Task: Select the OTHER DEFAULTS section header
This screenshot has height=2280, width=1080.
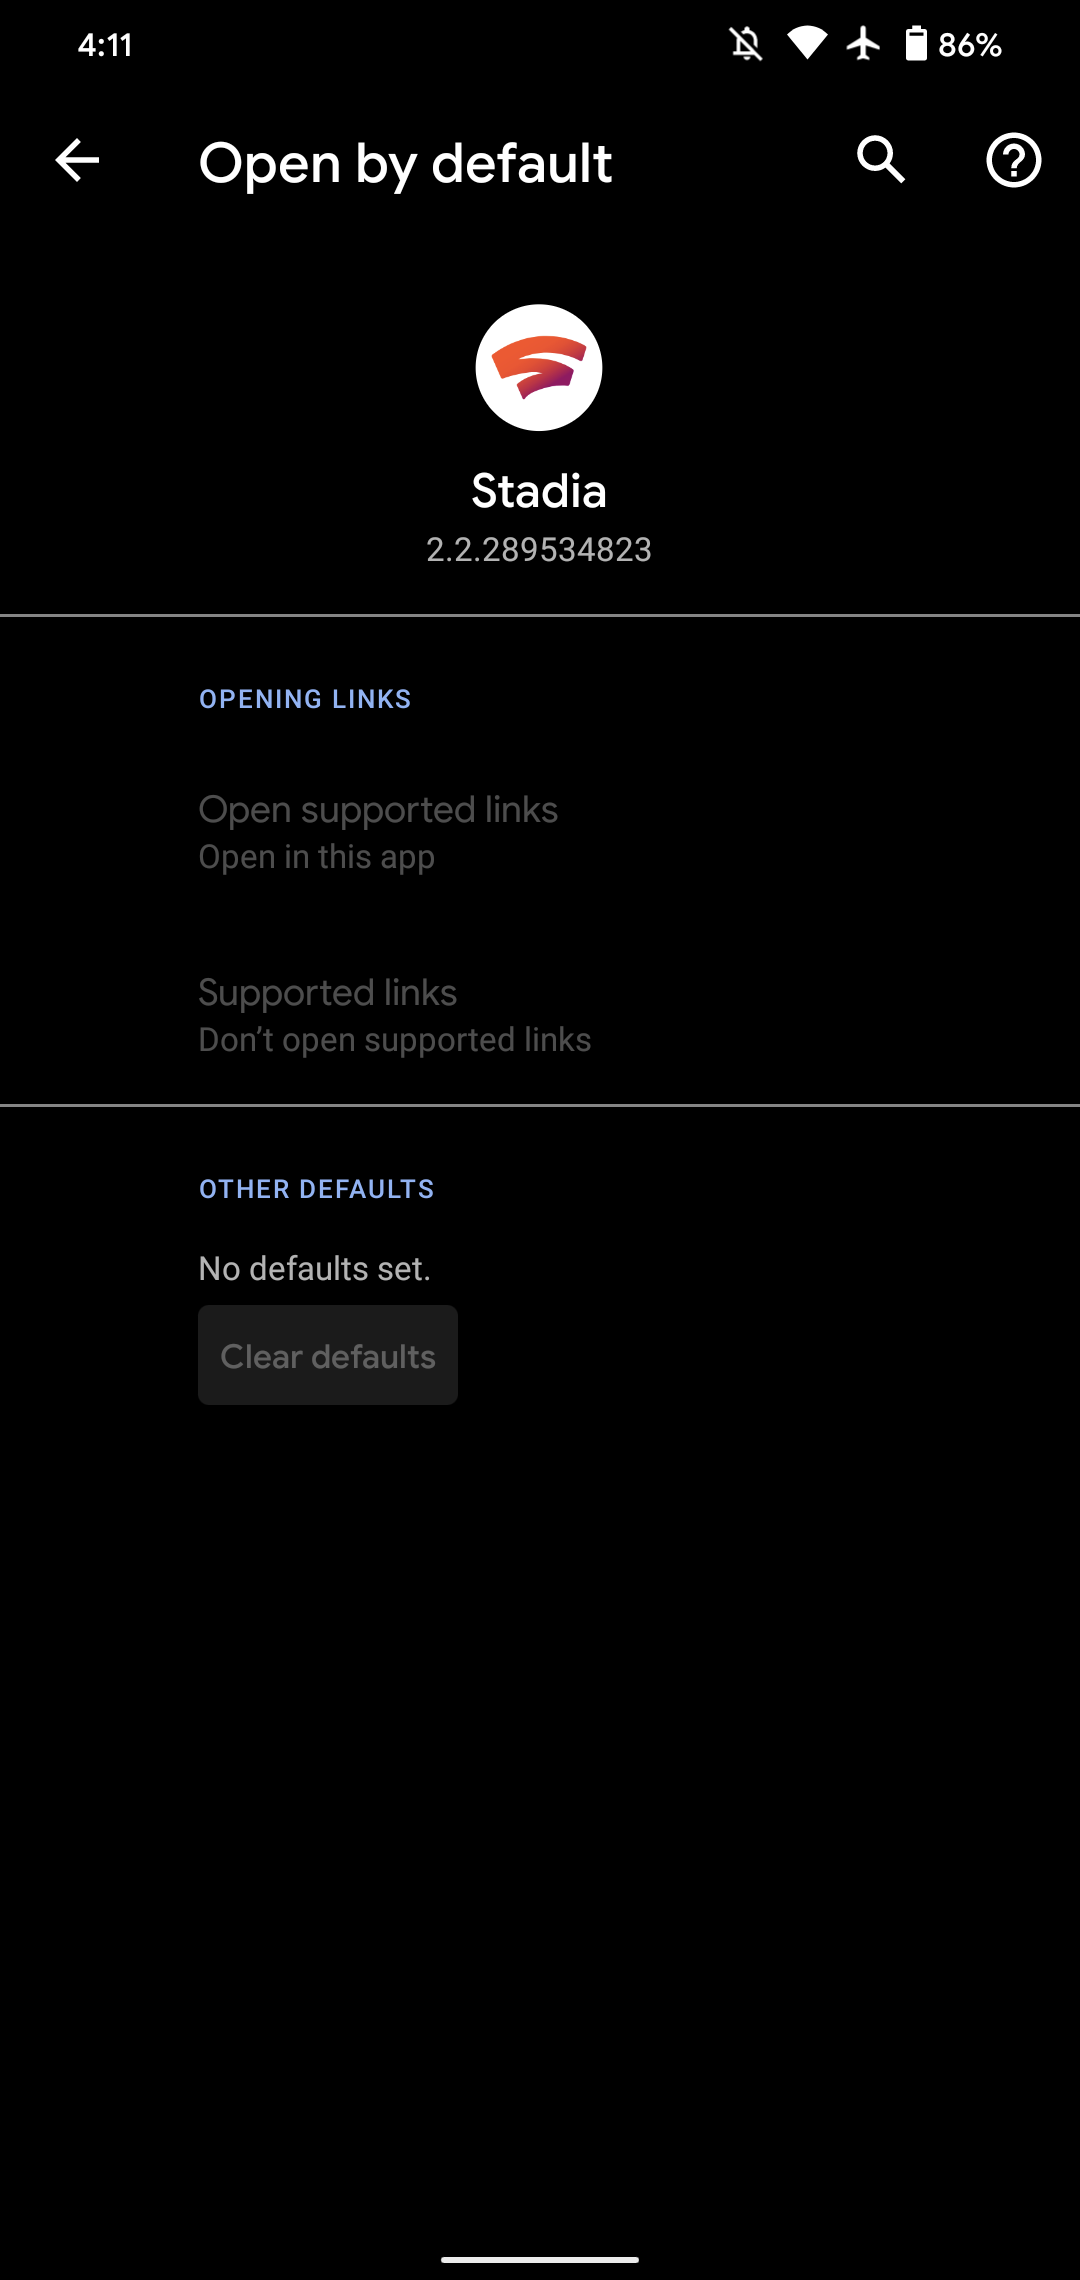Action: [316, 1189]
